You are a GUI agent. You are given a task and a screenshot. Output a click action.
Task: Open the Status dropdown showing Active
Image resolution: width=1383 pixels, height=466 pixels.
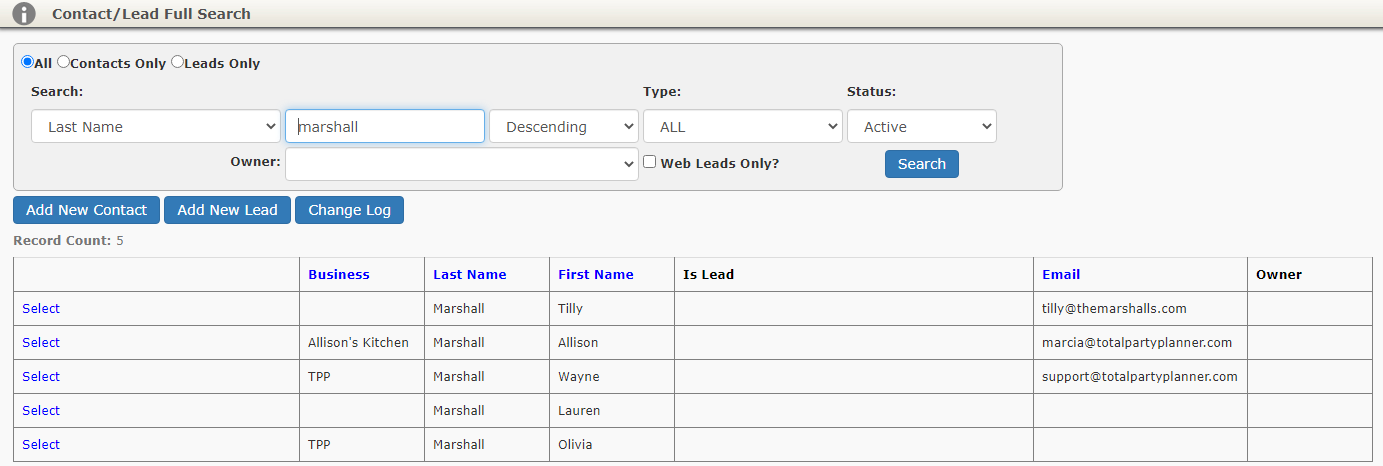coord(922,127)
